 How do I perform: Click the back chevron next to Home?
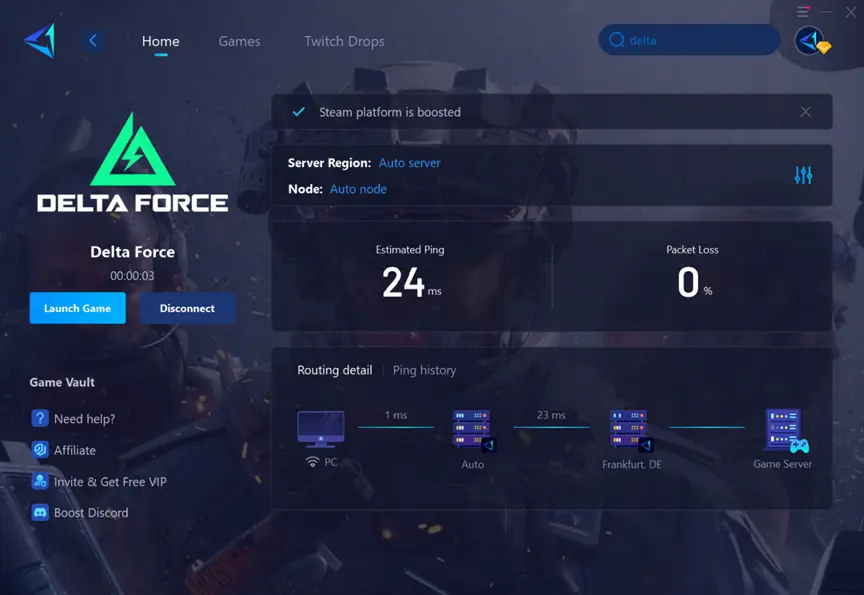tap(93, 41)
